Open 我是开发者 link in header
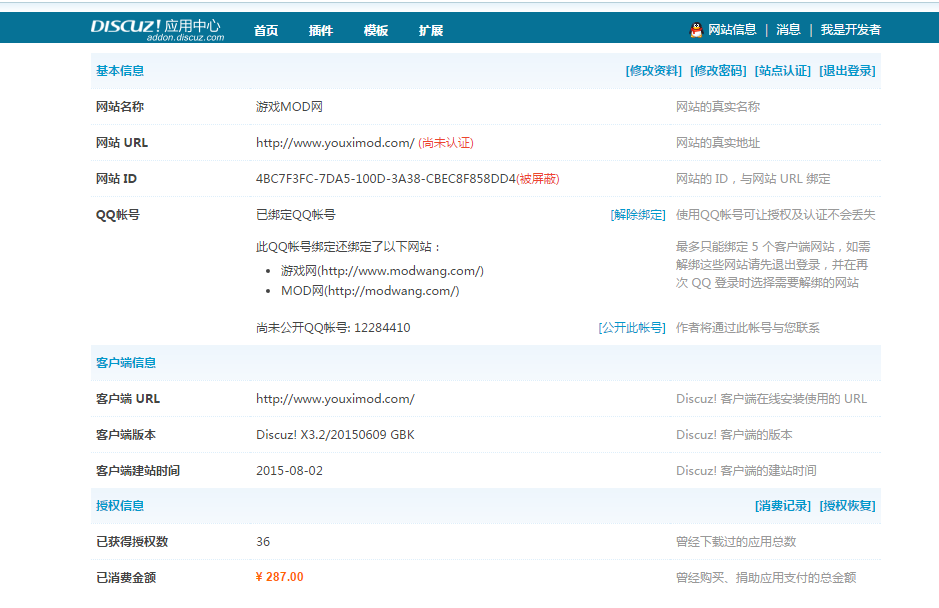This screenshot has width=939, height=608. (x=850, y=30)
